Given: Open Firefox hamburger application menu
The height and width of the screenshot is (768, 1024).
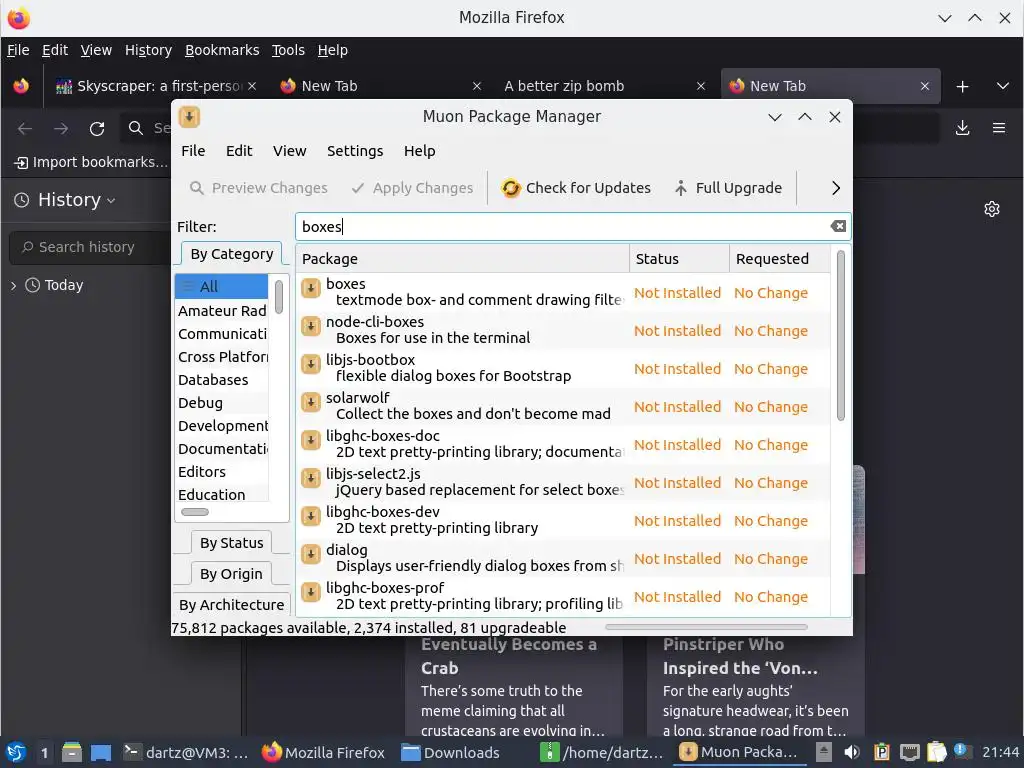Looking at the screenshot, I should click(x=999, y=128).
